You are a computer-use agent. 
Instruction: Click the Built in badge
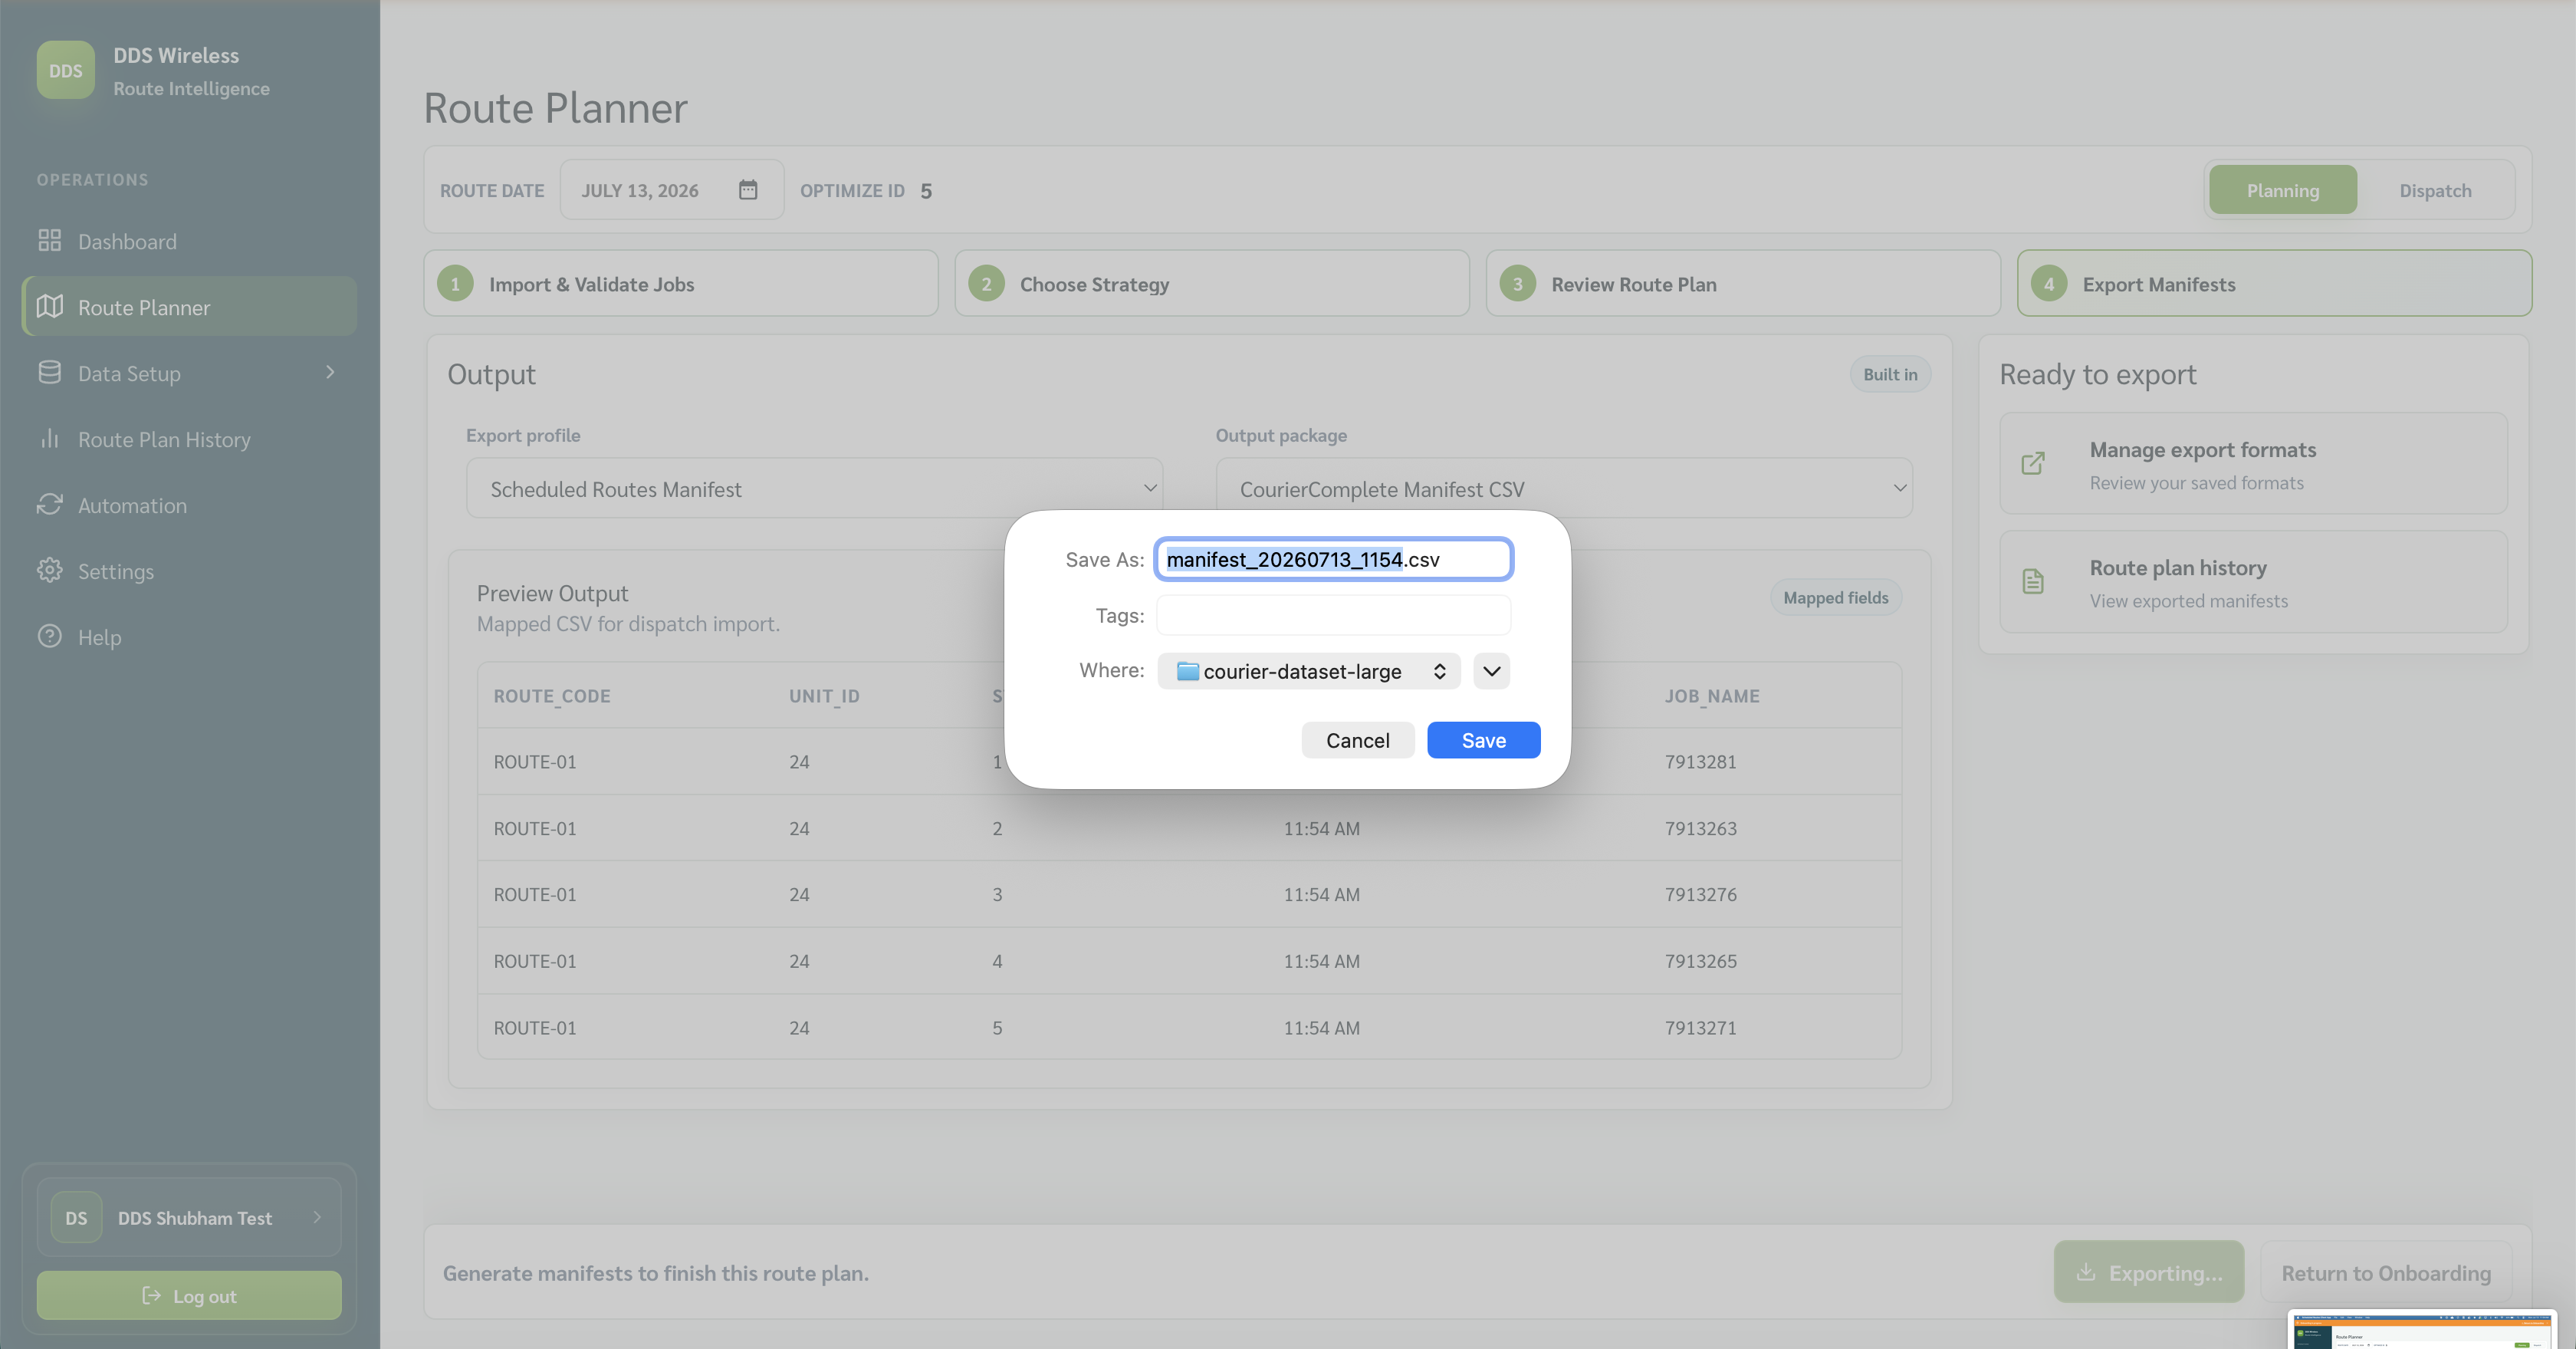point(1890,374)
